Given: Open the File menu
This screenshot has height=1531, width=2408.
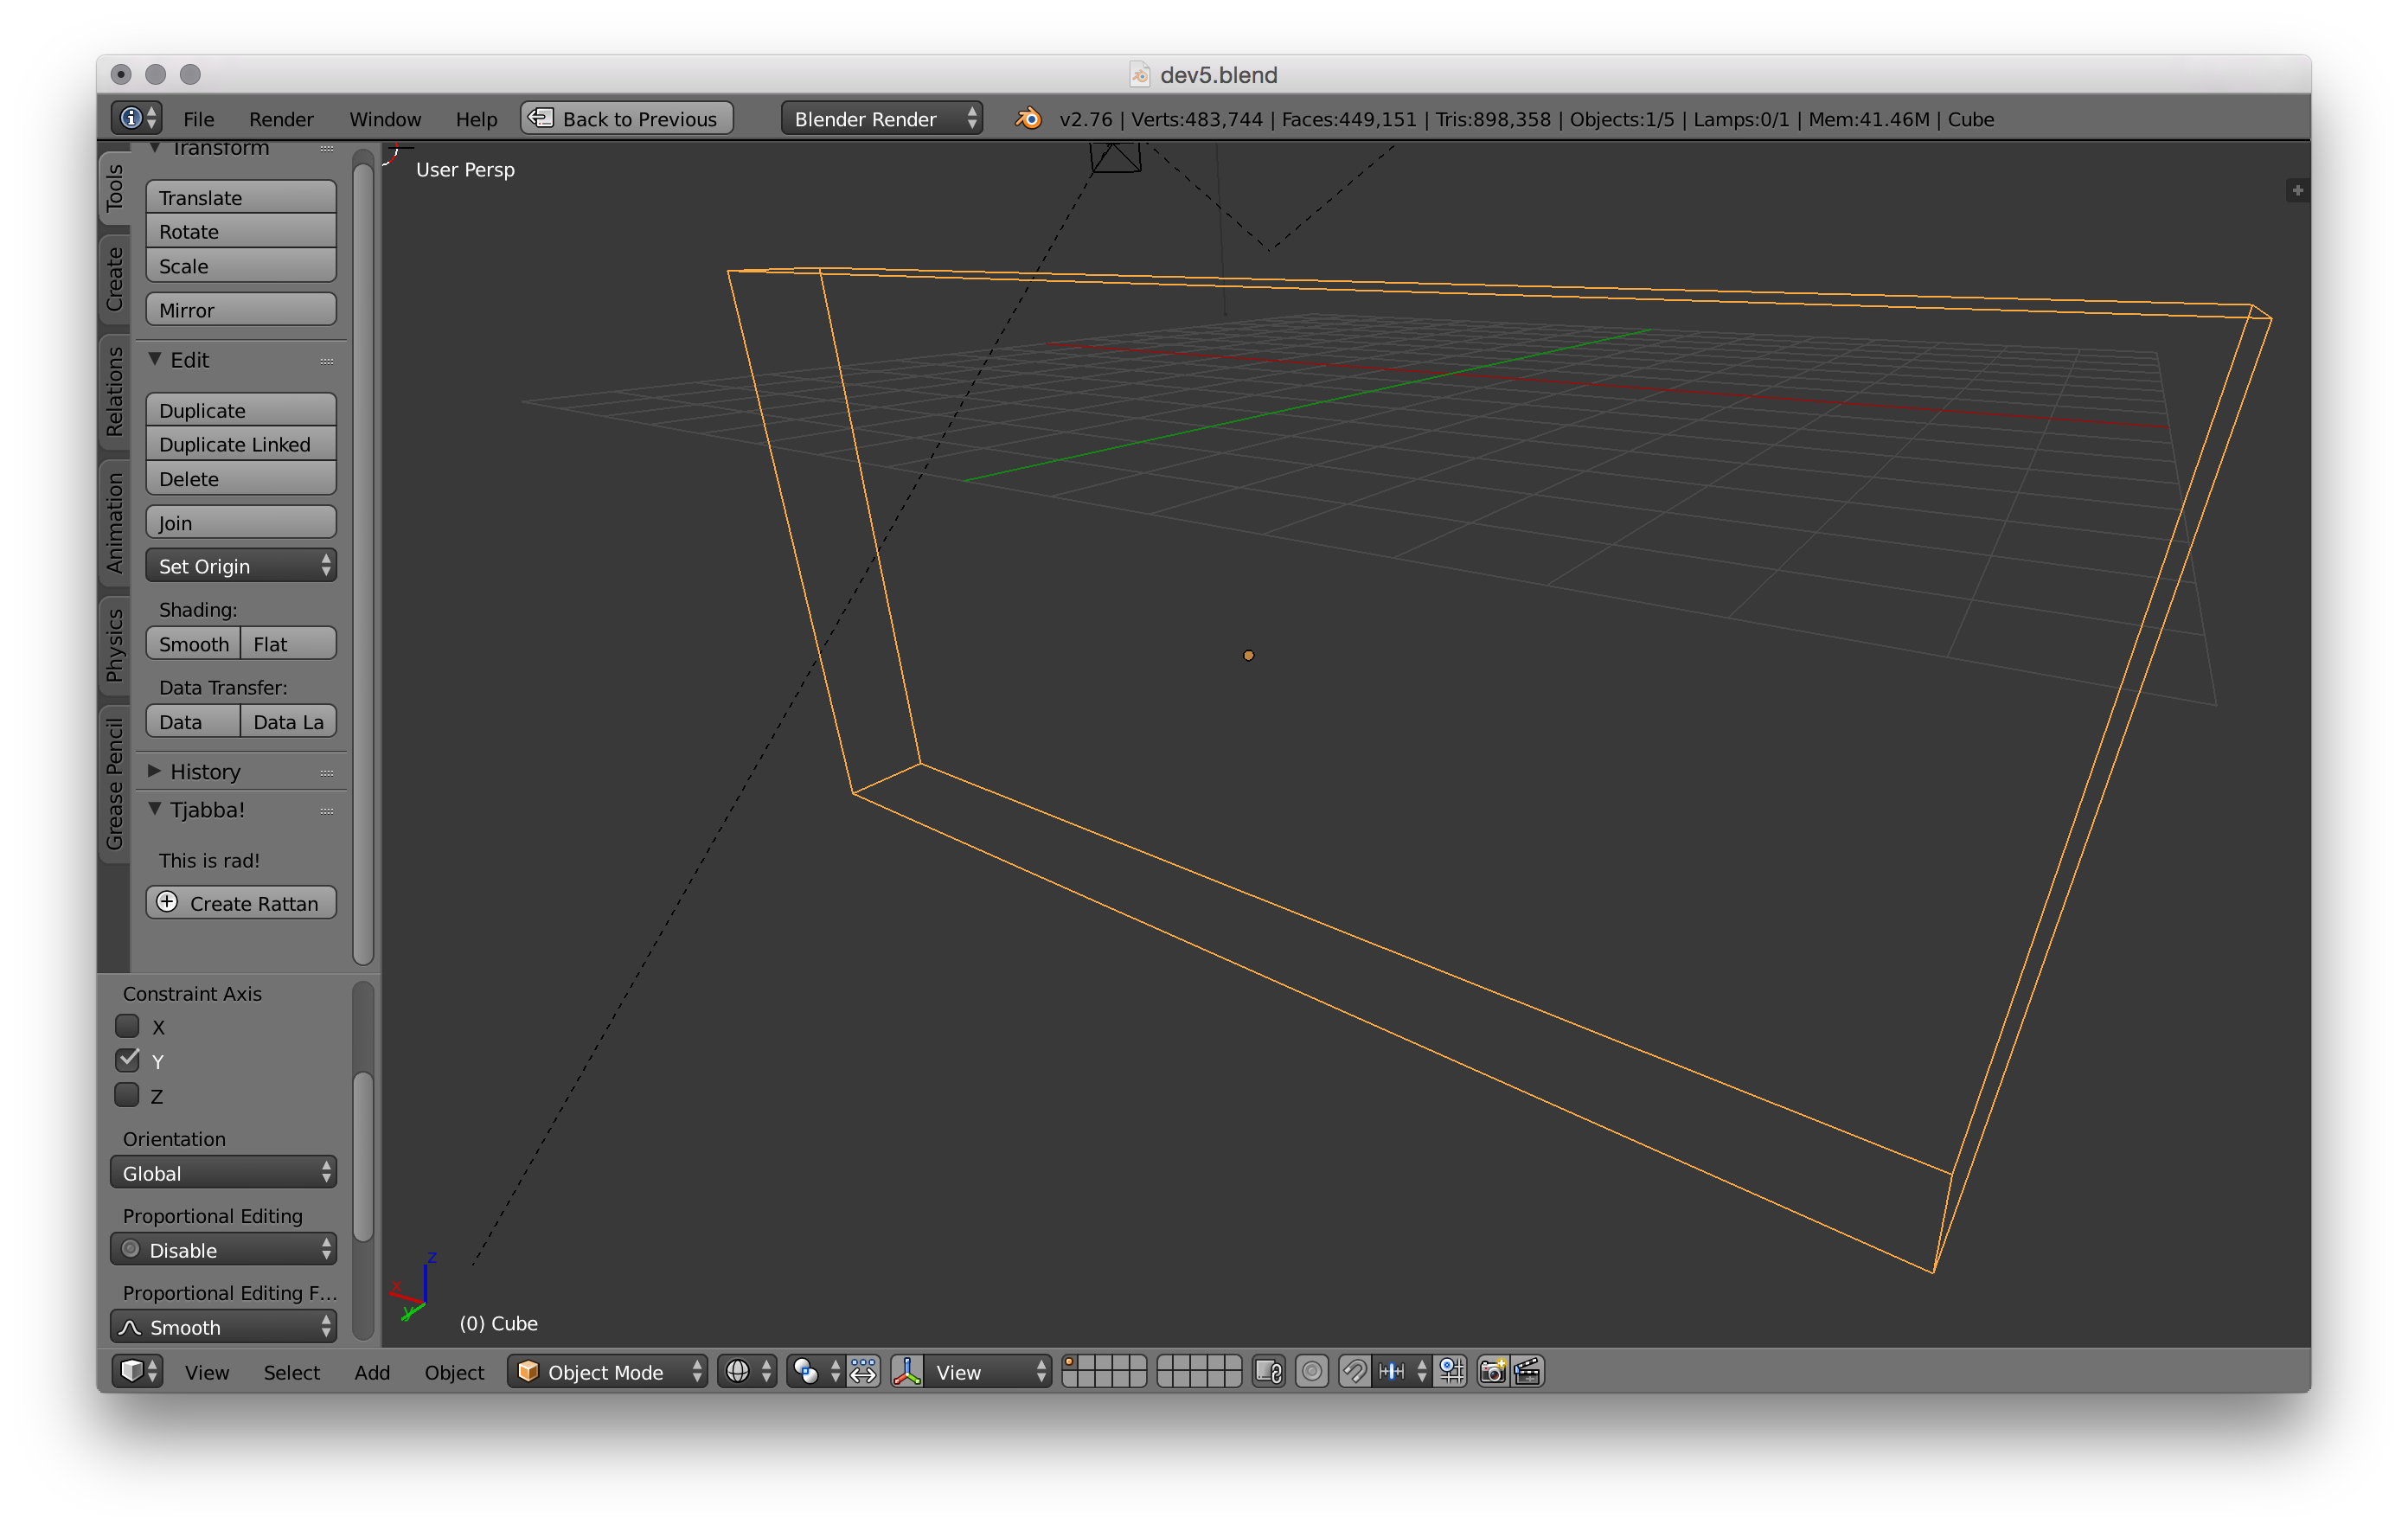Looking at the screenshot, I should tap(198, 119).
